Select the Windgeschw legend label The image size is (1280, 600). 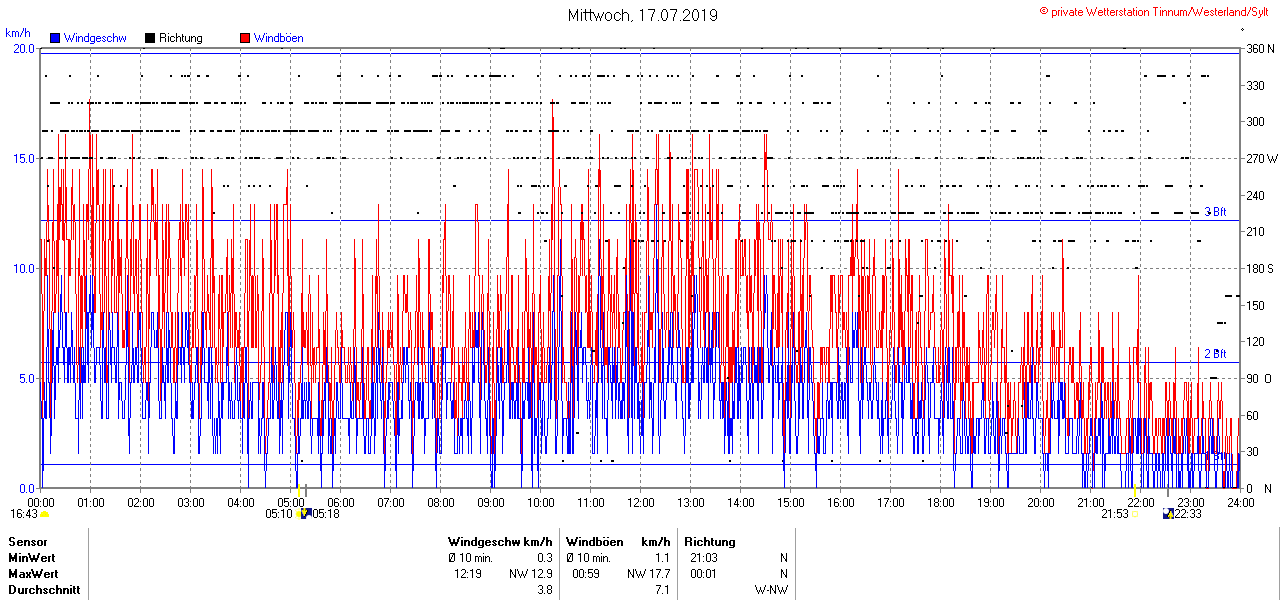click(94, 38)
